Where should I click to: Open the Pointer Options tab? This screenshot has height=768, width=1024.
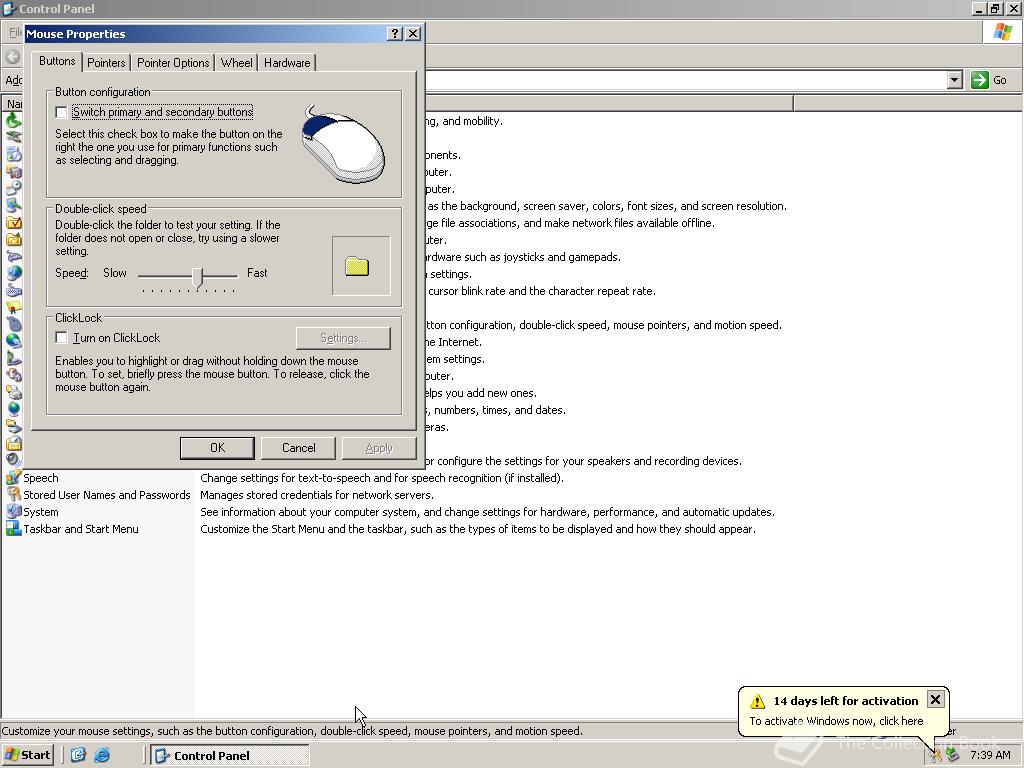coord(173,63)
